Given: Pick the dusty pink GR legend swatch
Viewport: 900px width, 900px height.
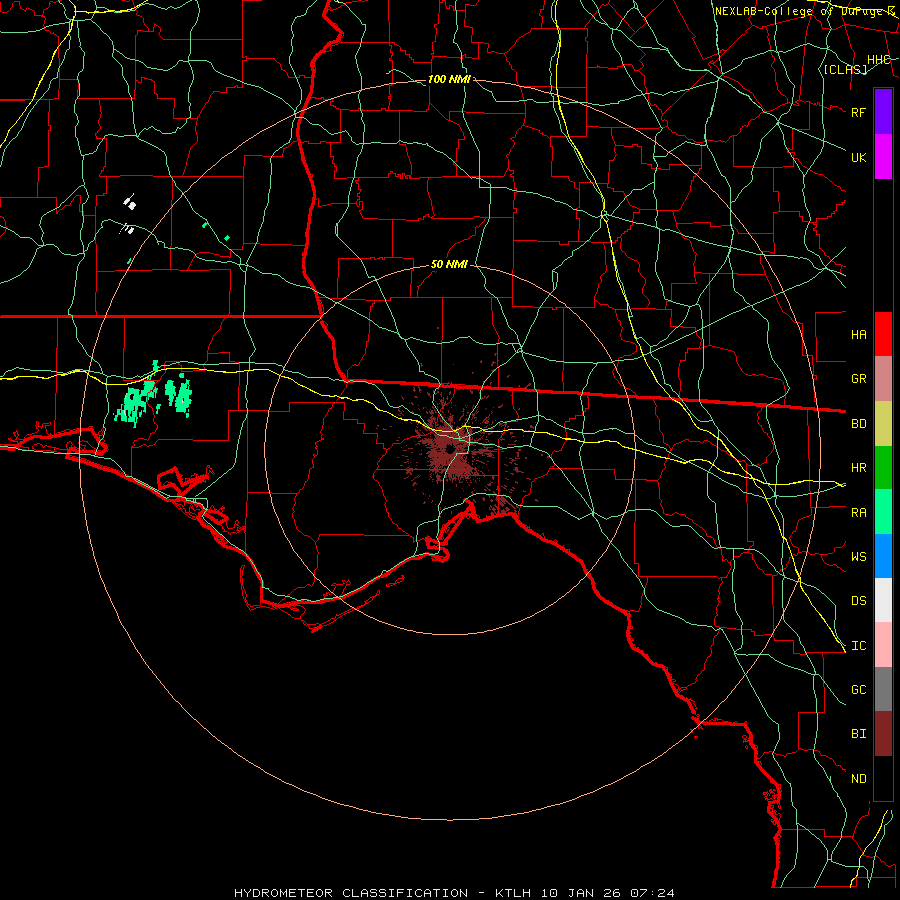Looking at the screenshot, I should click(x=883, y=379).
